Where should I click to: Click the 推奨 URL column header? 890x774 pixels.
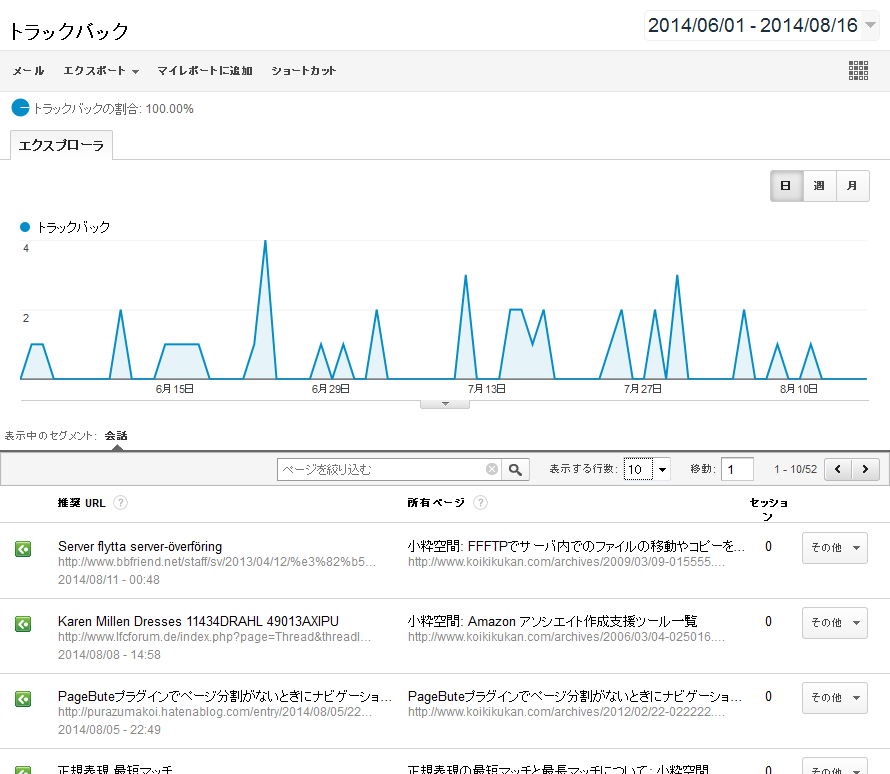[x=82, y=503]
